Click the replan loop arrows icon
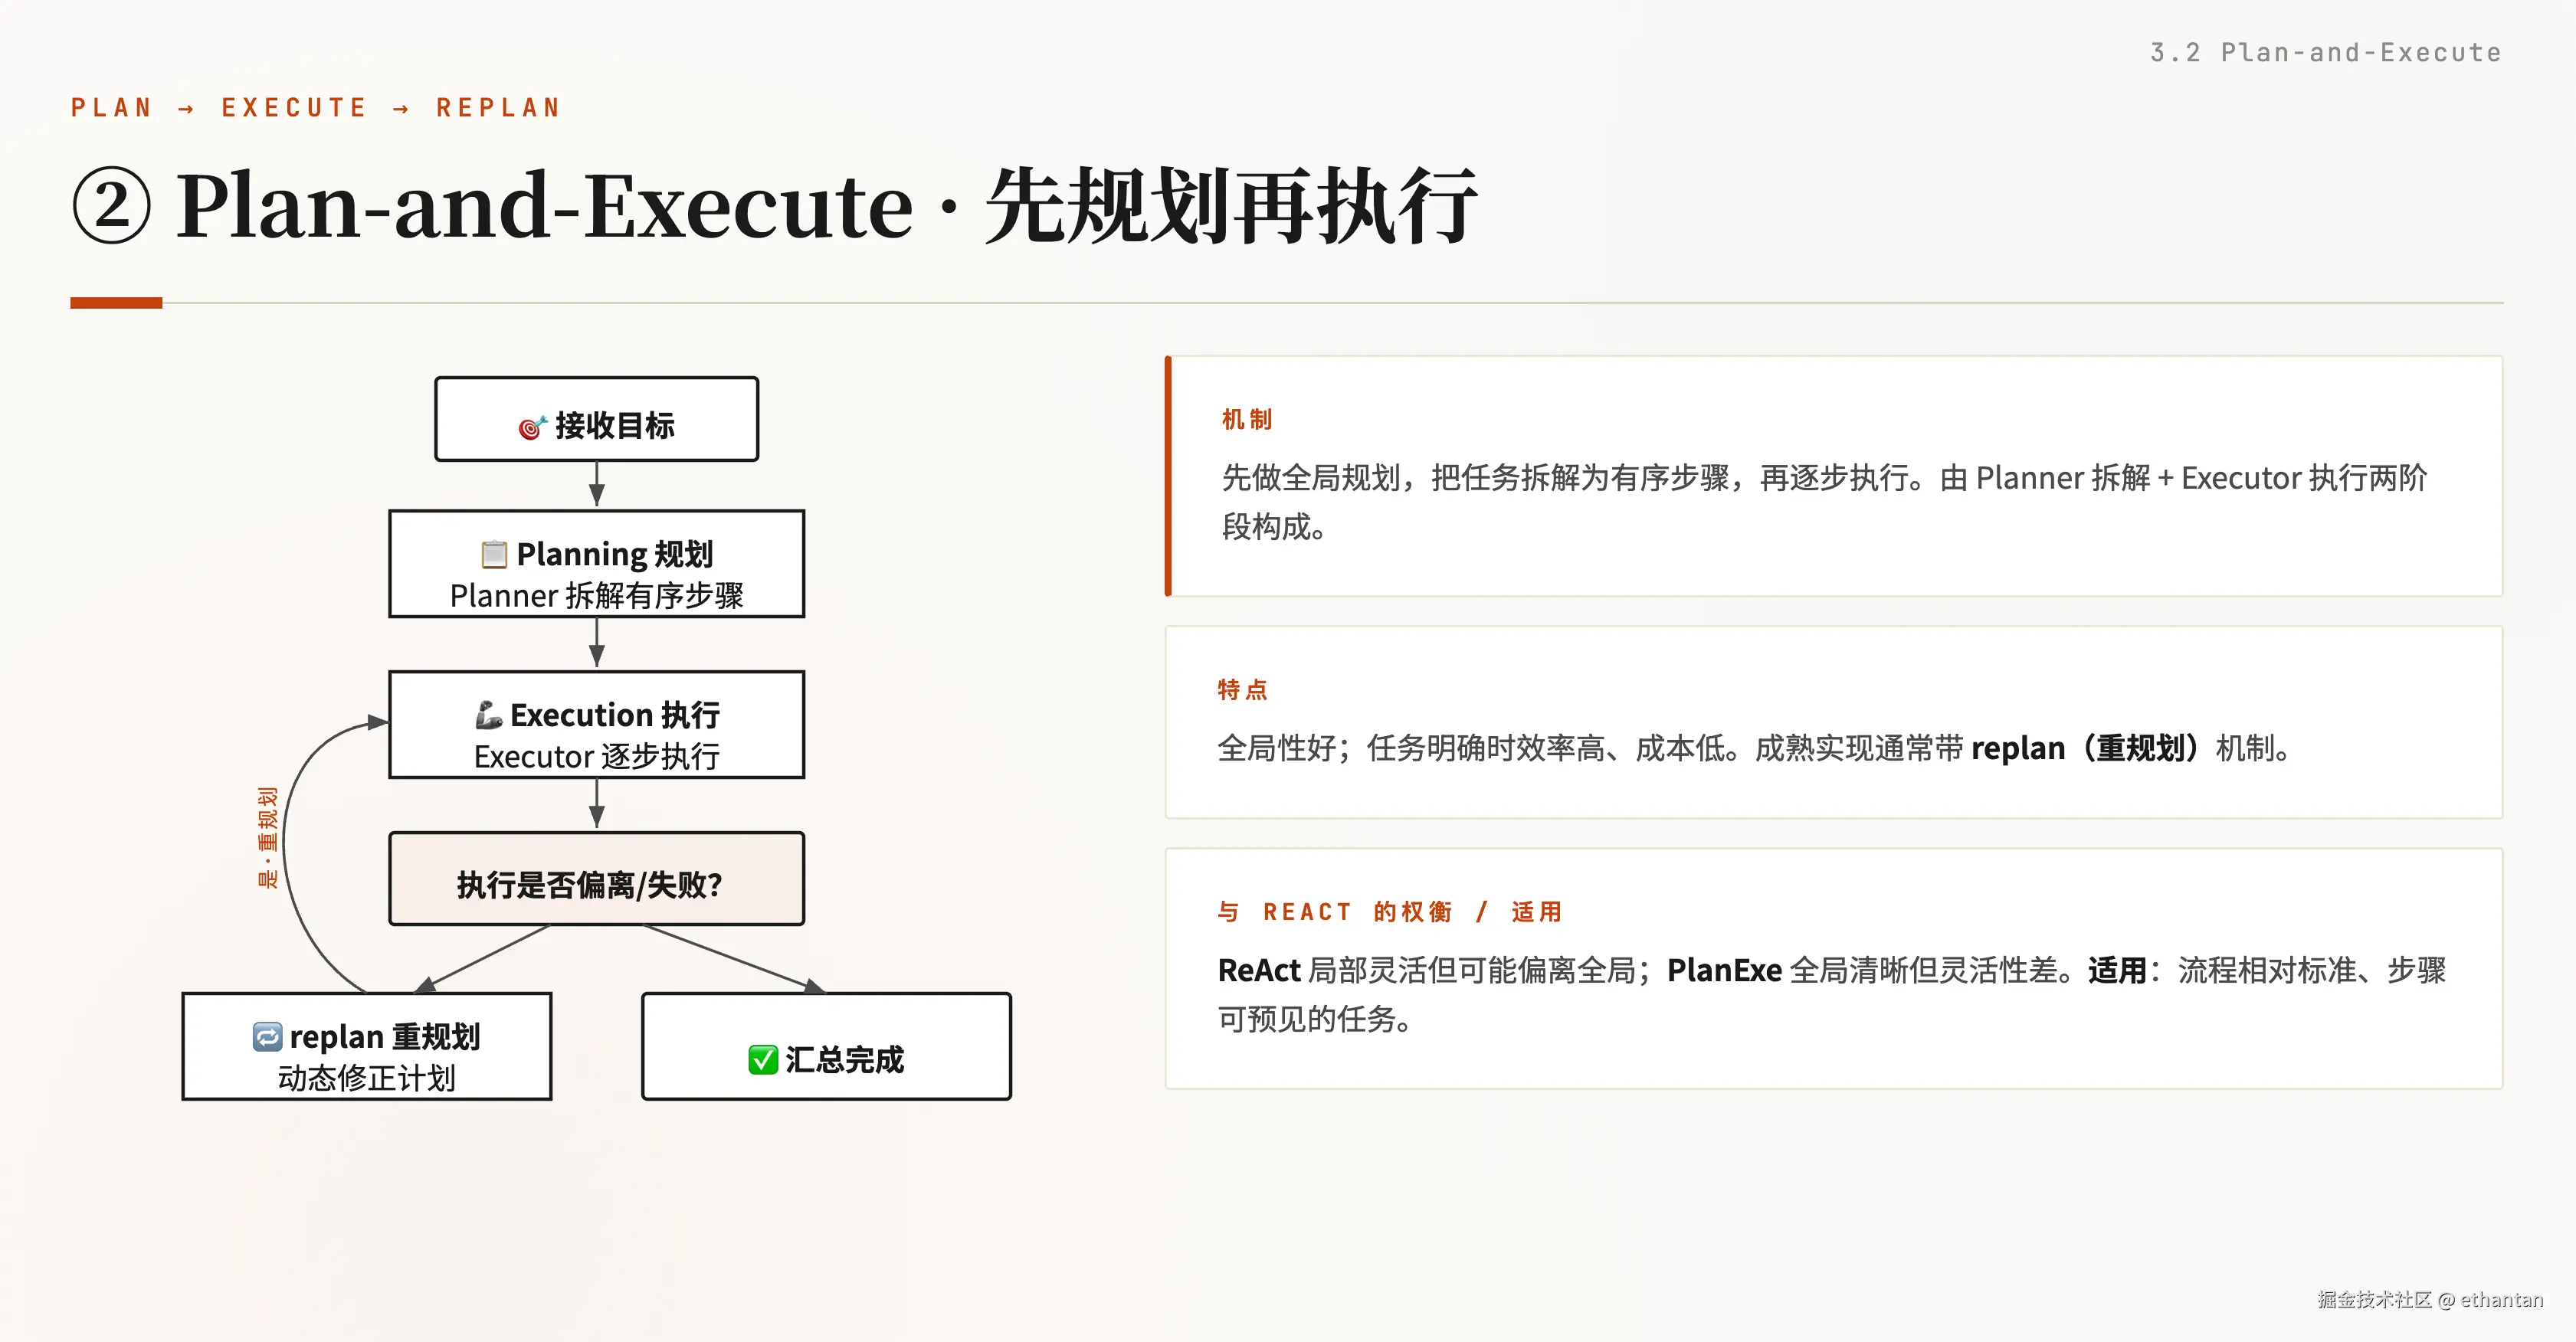This screenshot has width=2576, height=1342. tap(267, 1037)
